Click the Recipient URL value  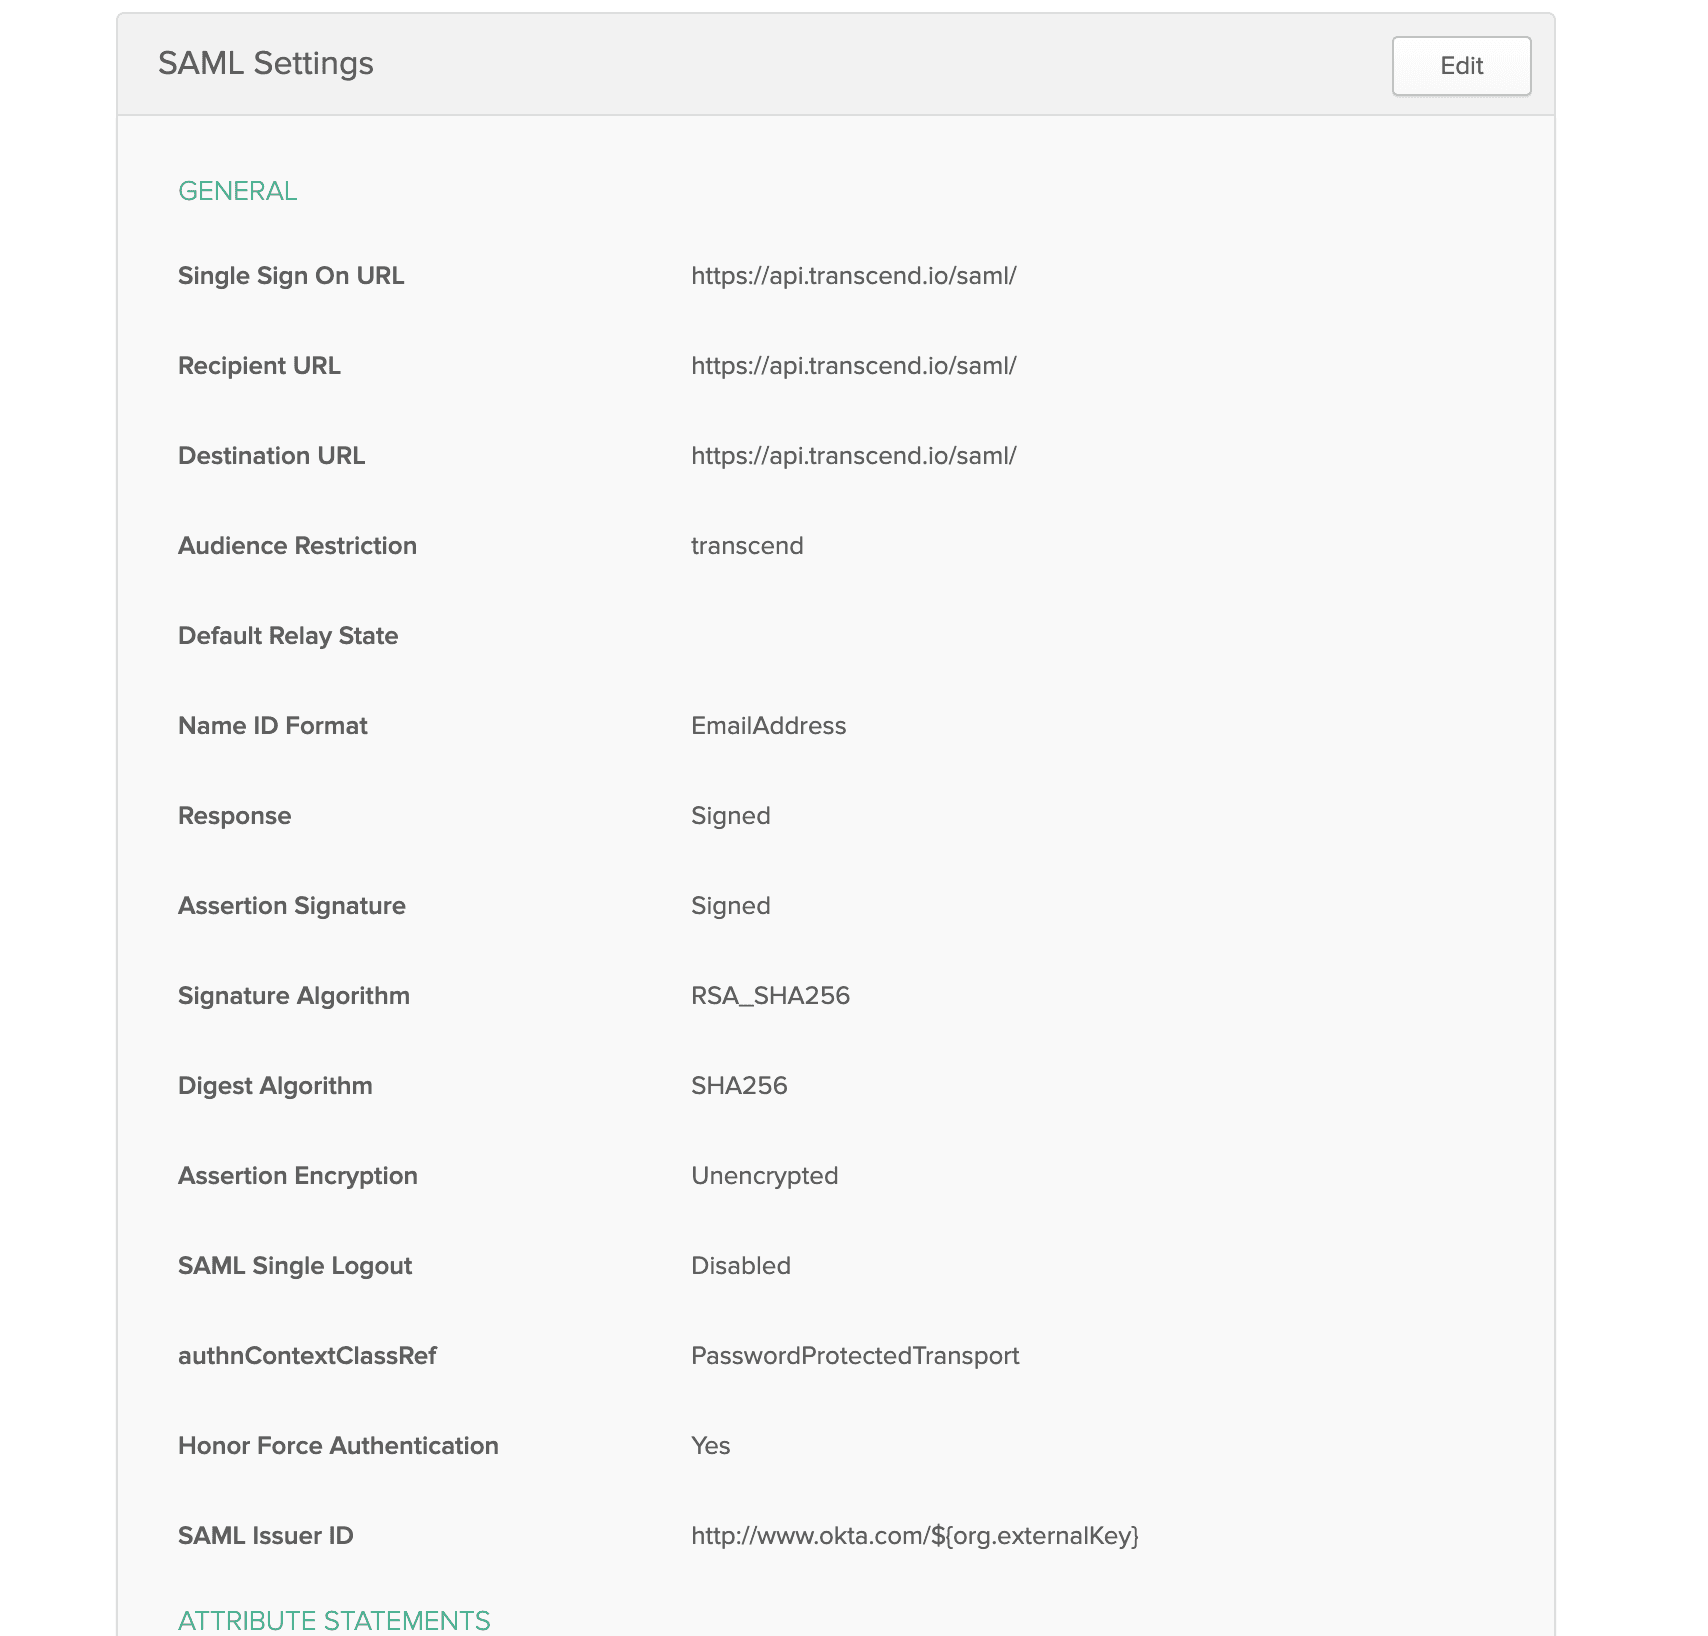point(853,366)
